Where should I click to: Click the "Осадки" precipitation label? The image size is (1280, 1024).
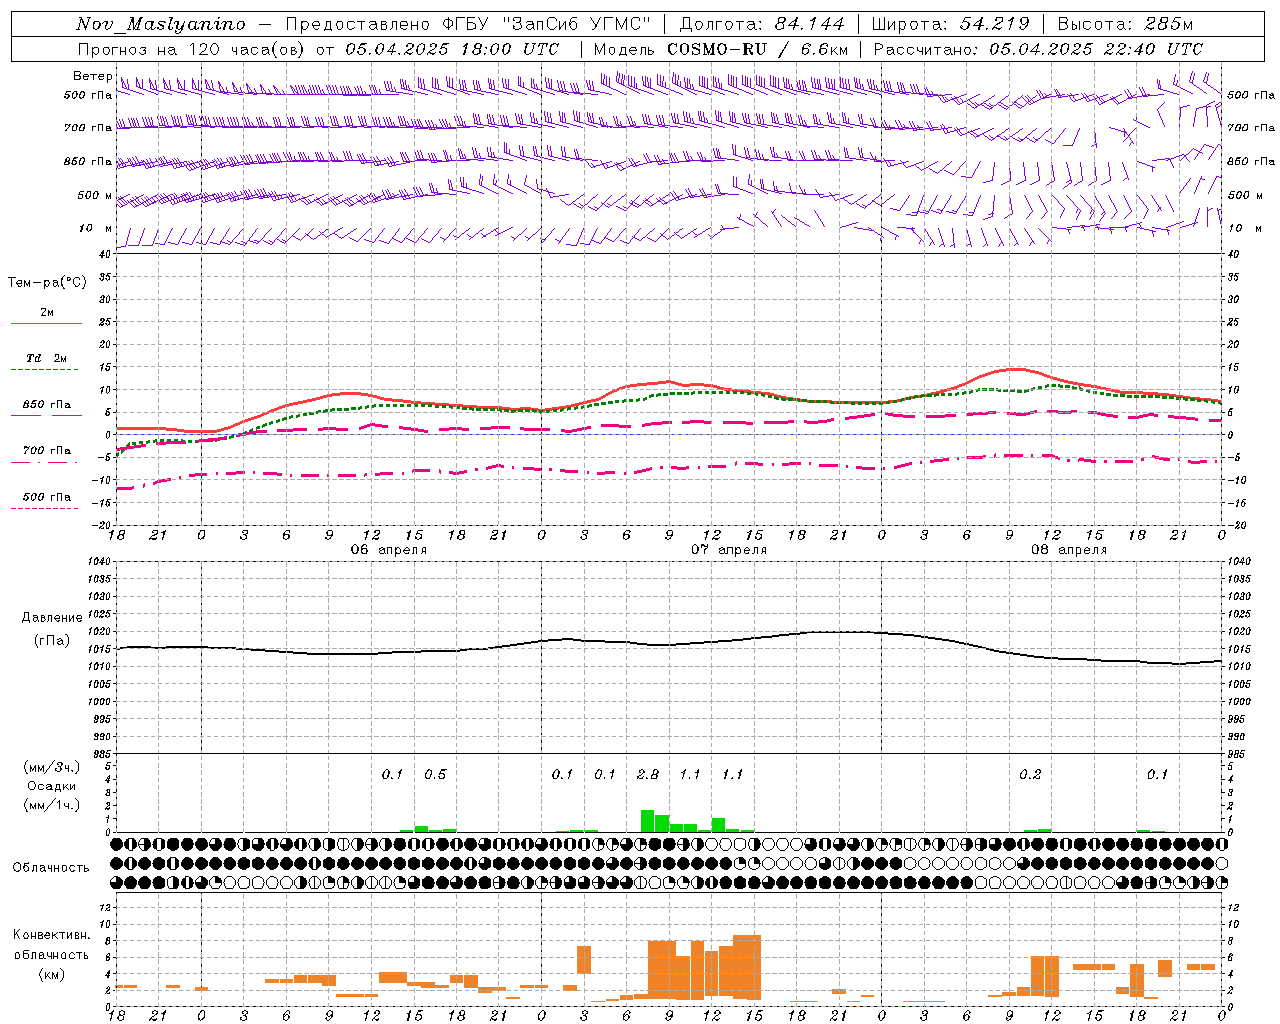52,786
